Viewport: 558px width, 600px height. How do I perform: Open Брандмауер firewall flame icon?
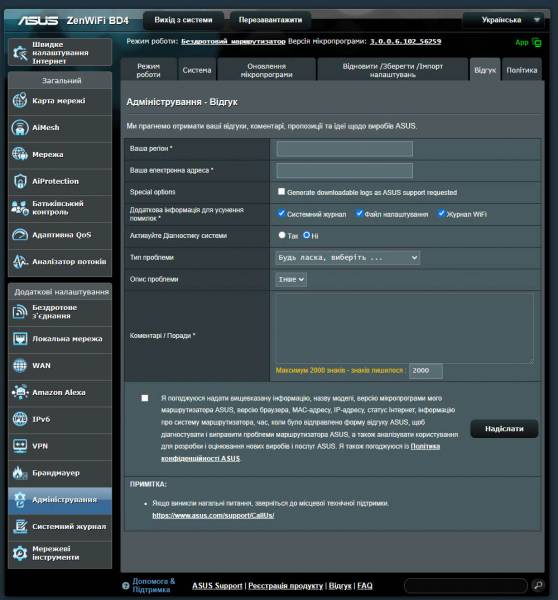coord(20,473)
